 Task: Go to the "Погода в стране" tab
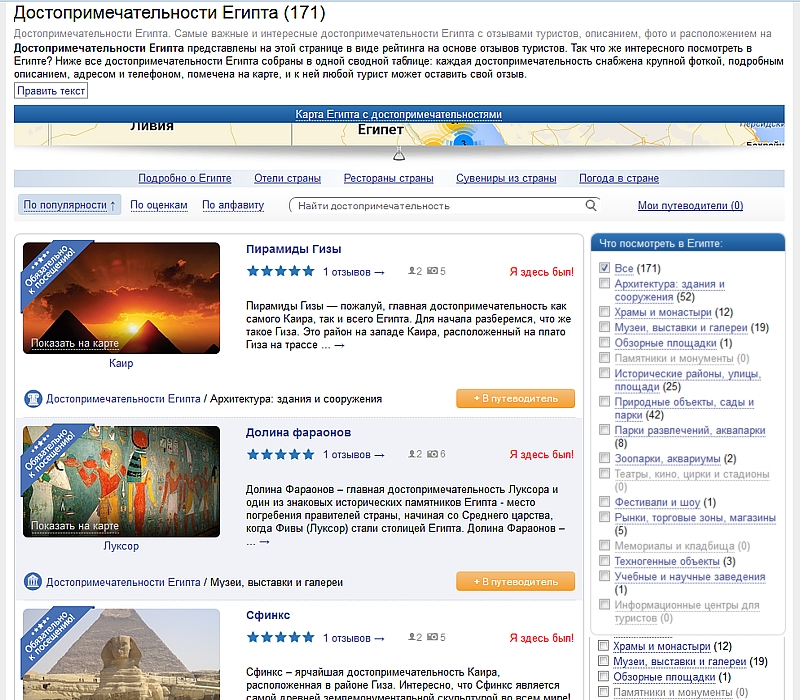coord(618,179)
